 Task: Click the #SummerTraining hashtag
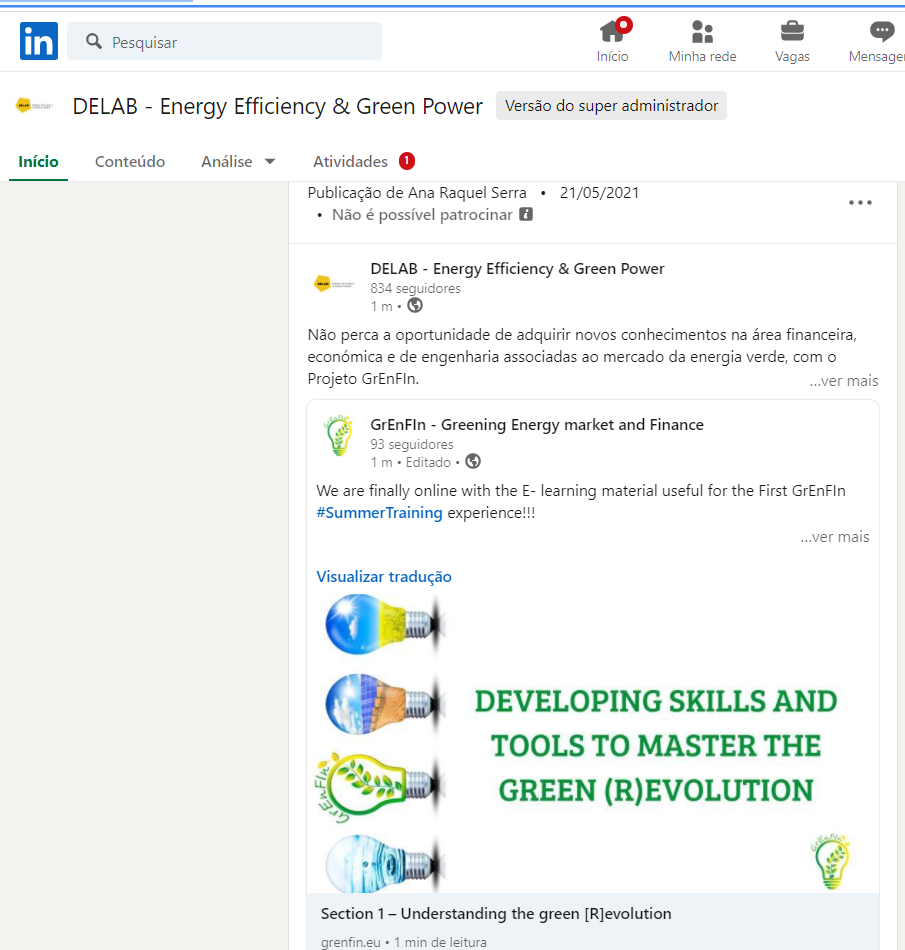pos(379,513)
